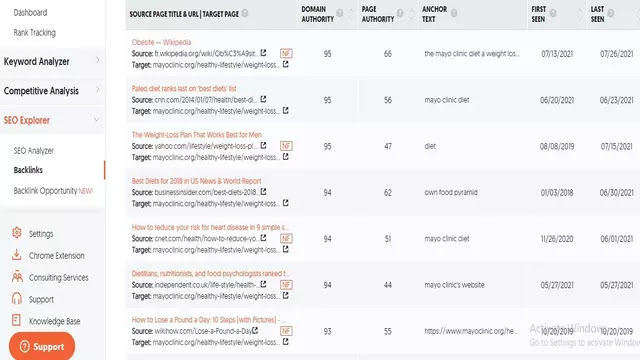The height and width of the screenshot is (360, 640).
Task: Open external link for cnet.com source
Action: coord(263,238)
